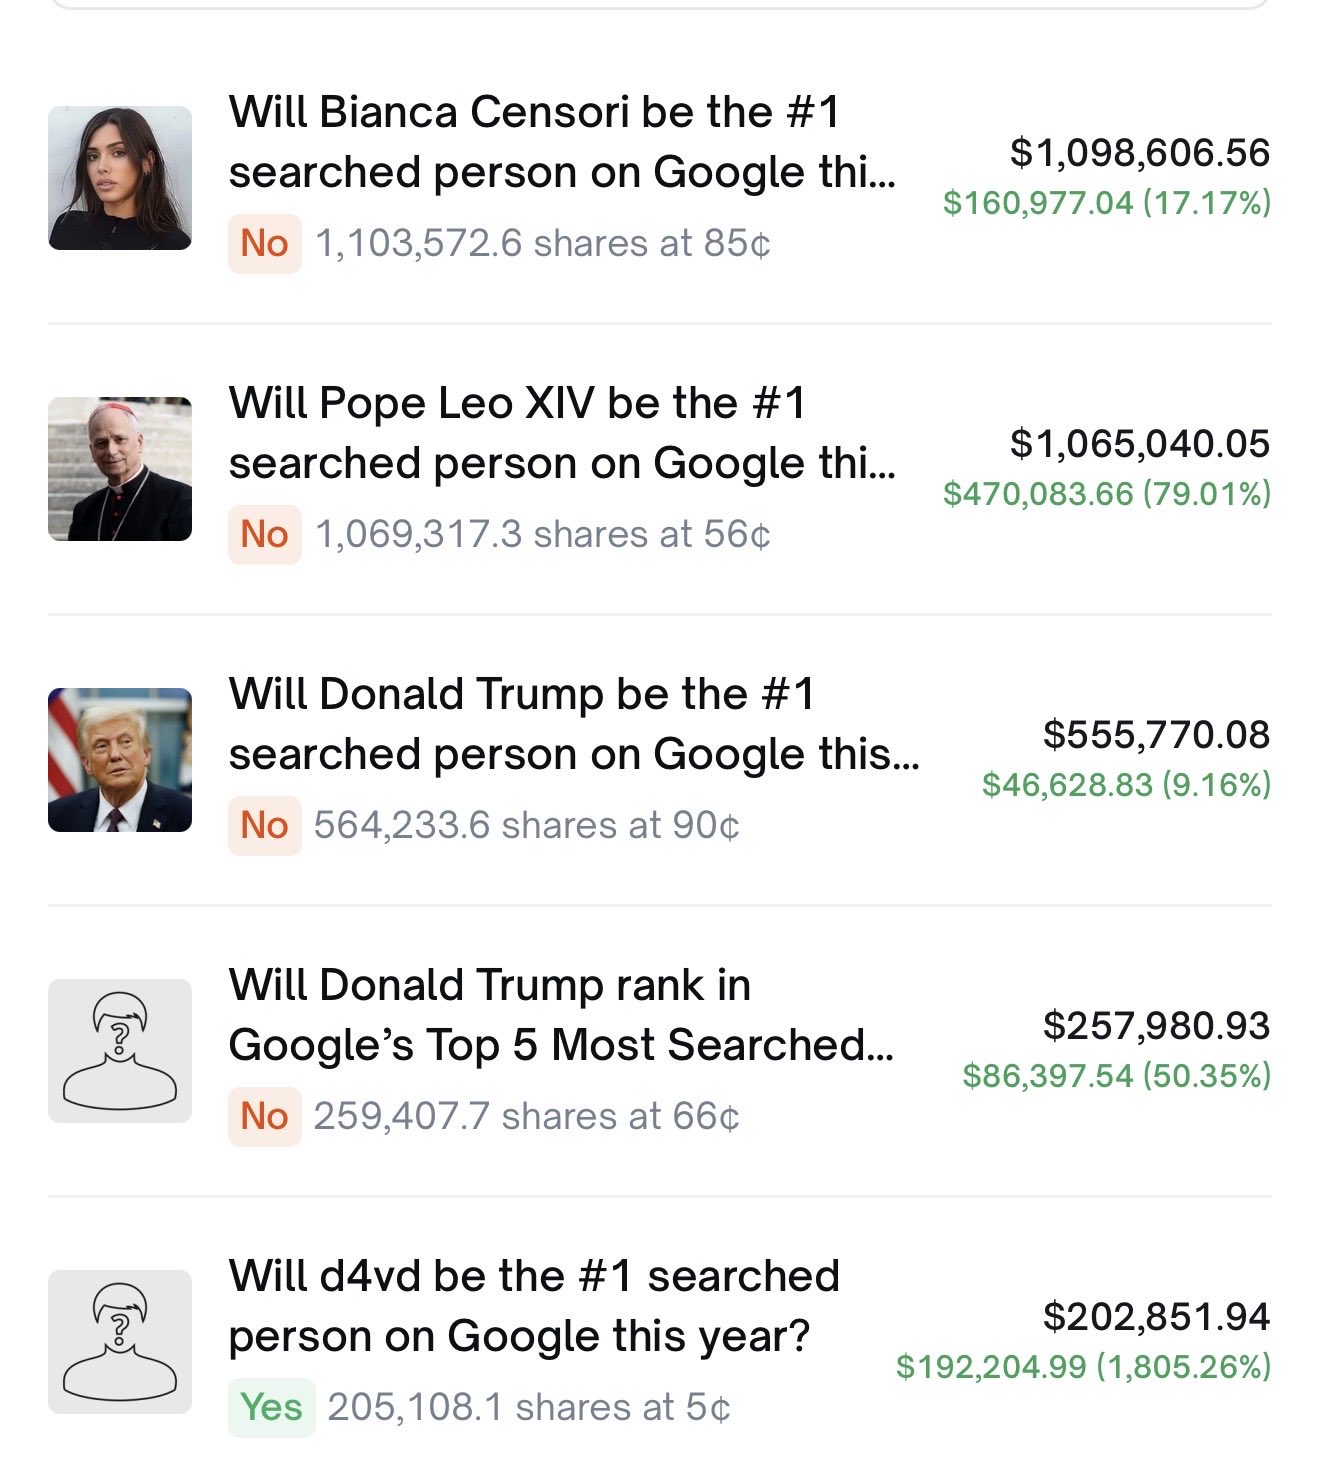Screen dimensions: 1320x1460
Task: Click the $470,083.66 (79.01%) profit figure
Action: (1106, 494)
